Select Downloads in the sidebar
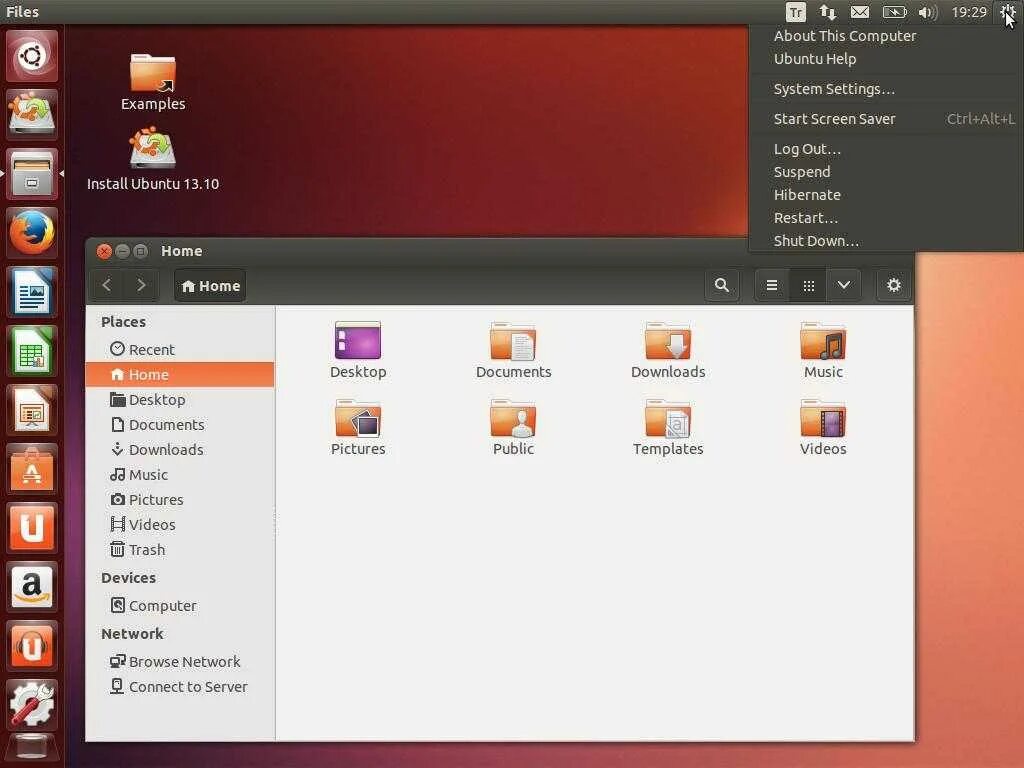Viewport: 1024px width, 768px height. coord(180,449)
